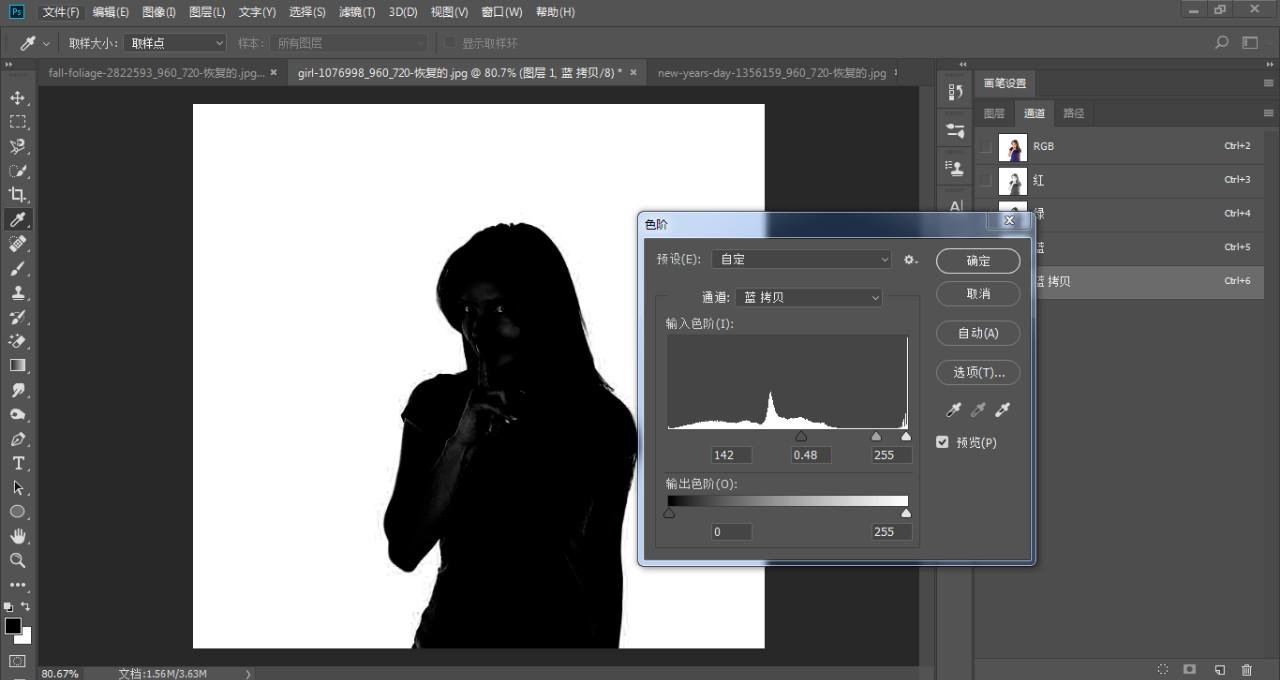Select the Move tool
This screenshot has height=680, width=1280.
pyautogui.click(x=17, y=98)
